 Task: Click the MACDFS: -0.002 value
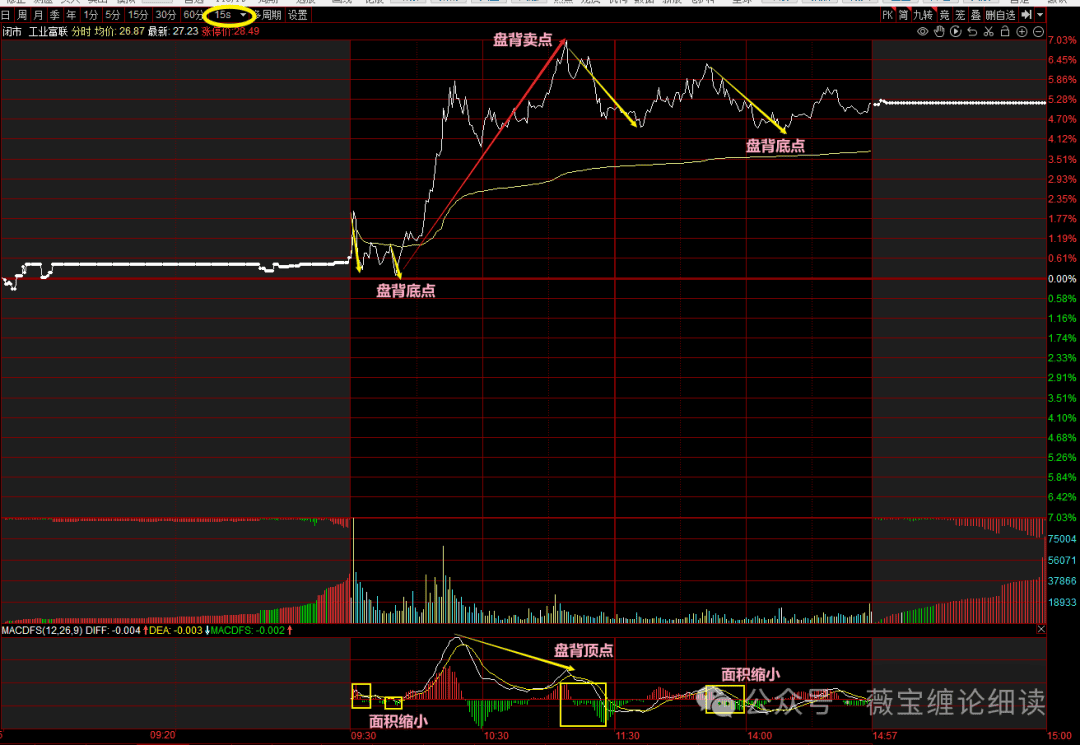click(247, 630)
